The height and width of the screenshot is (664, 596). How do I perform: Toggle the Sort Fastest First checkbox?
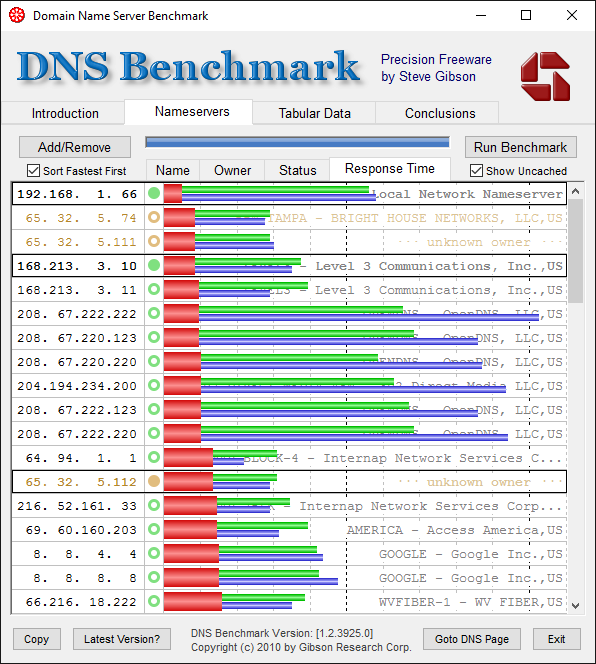pos(33,171)
